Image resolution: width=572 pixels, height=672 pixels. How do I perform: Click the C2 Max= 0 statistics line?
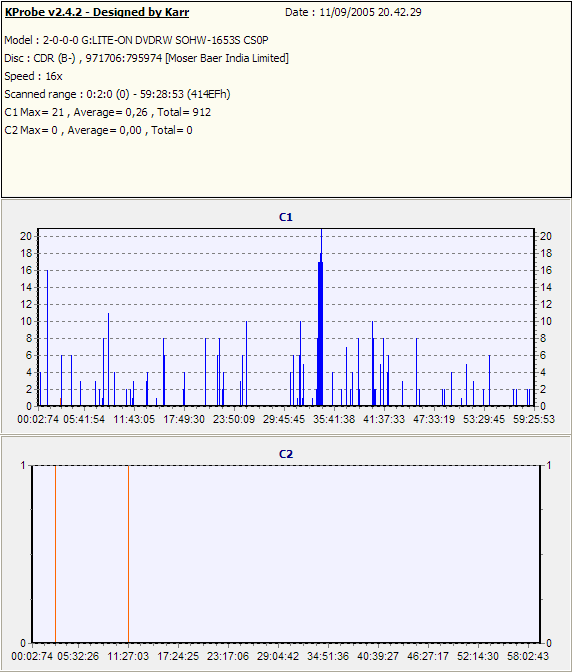(99, 130)
